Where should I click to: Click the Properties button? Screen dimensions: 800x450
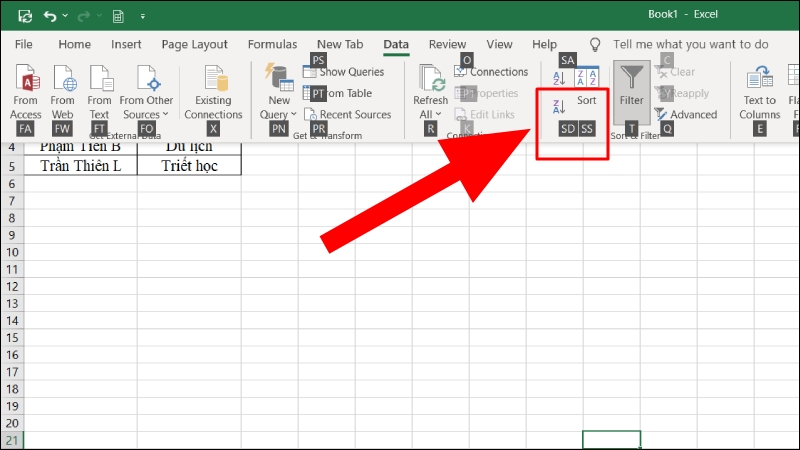[486, 93]
